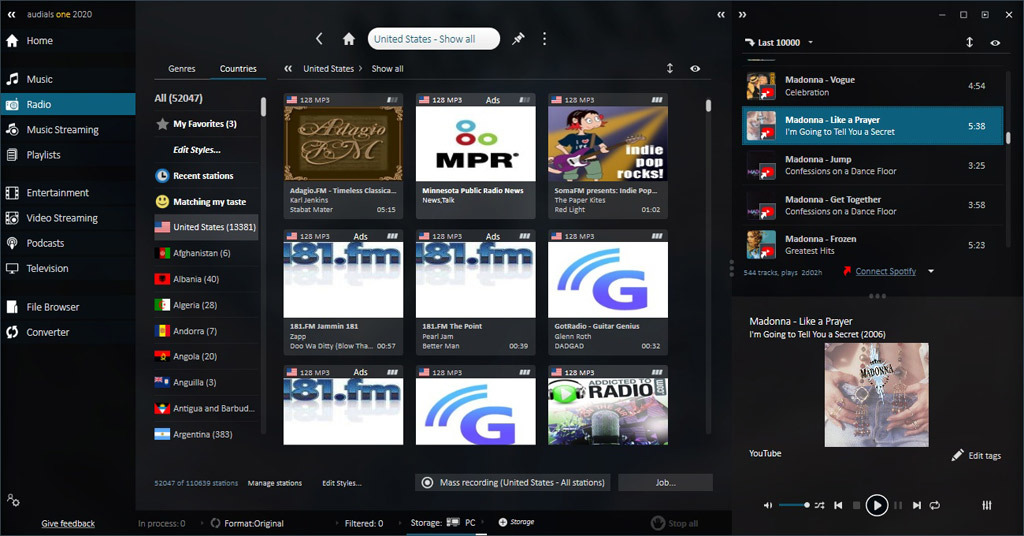
Task: Click the Stop all button
Action: point(675,523)
